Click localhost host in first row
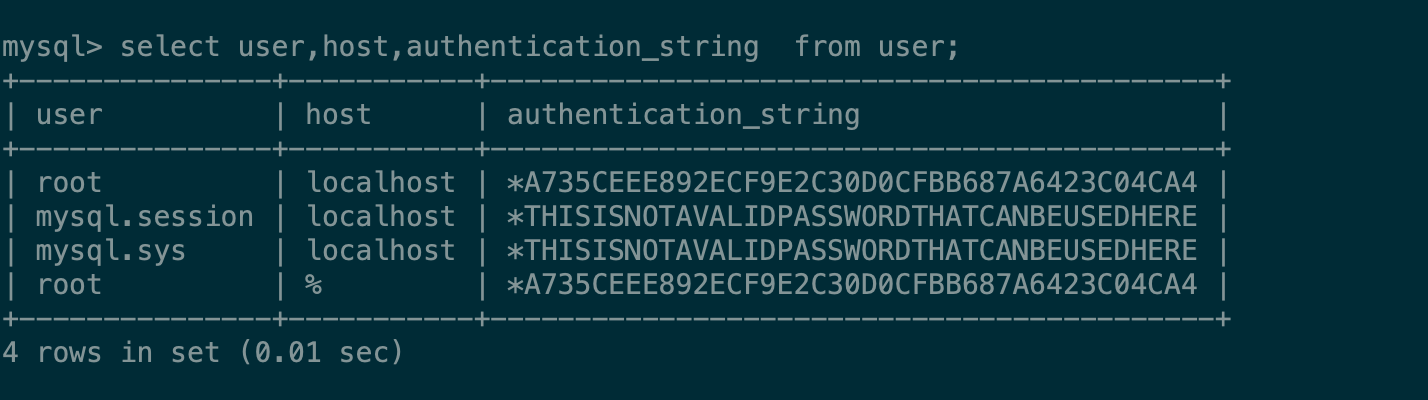This screenshot has width=1428, height=400. [x=380, y=183]
